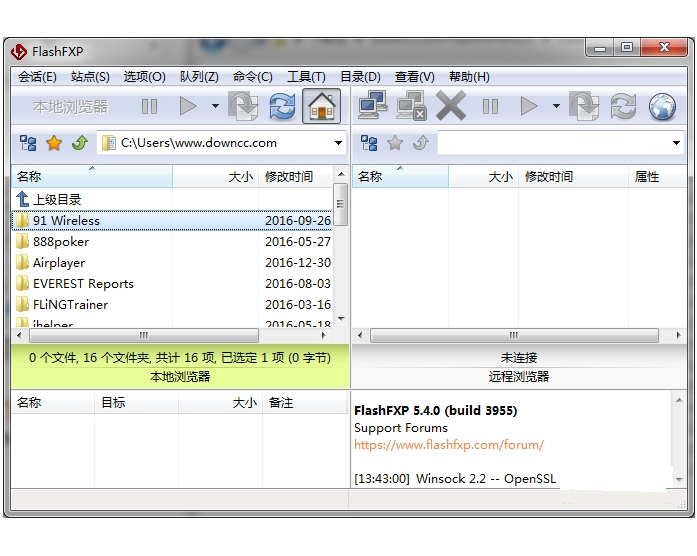Click the remote parent directory arrow icon
This screenshot has width=697, height=556.
tap(421, 143)
